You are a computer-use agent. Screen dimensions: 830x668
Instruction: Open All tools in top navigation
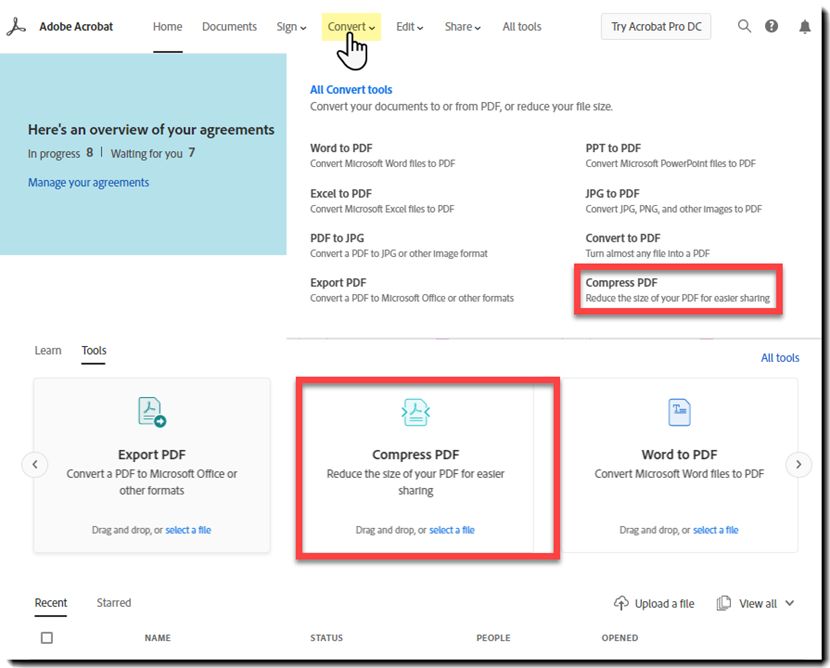click(522, 26)
